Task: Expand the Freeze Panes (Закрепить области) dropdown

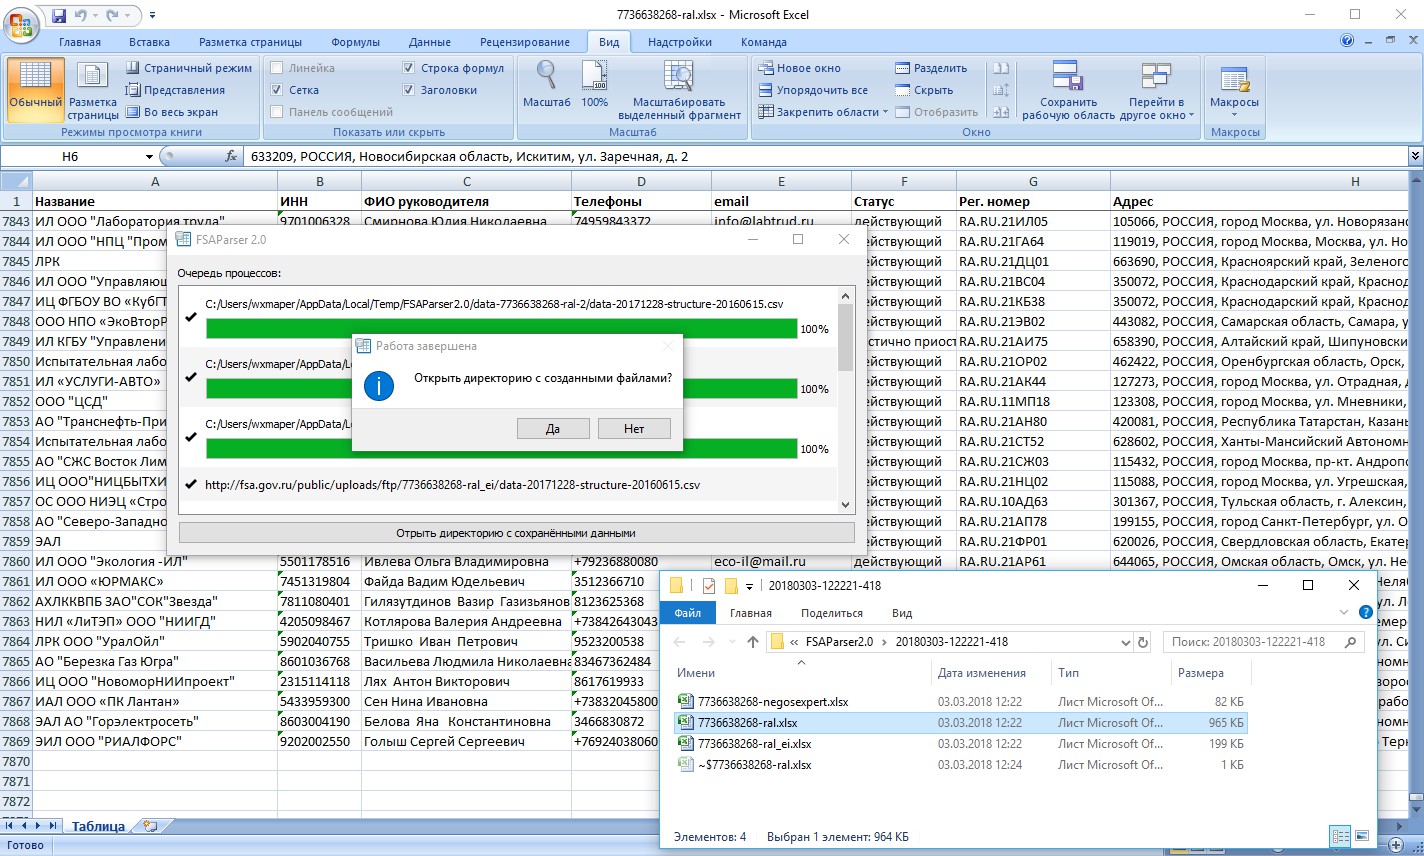Action: [x=885, y=112]
